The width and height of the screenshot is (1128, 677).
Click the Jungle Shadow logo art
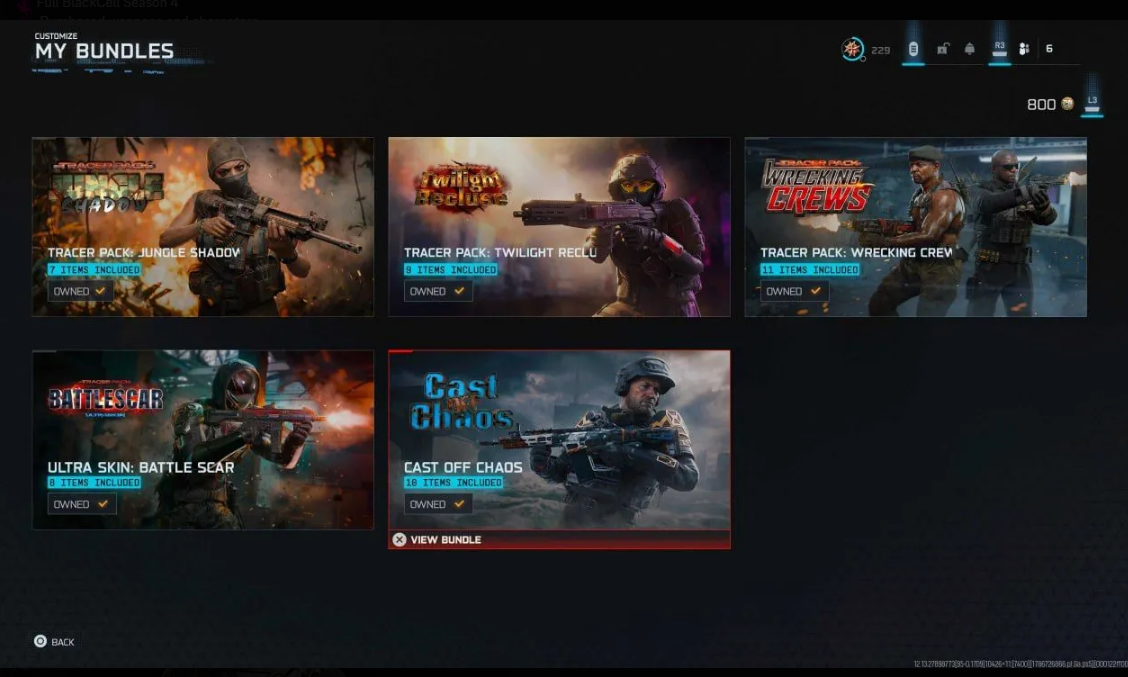pos(108,187)
